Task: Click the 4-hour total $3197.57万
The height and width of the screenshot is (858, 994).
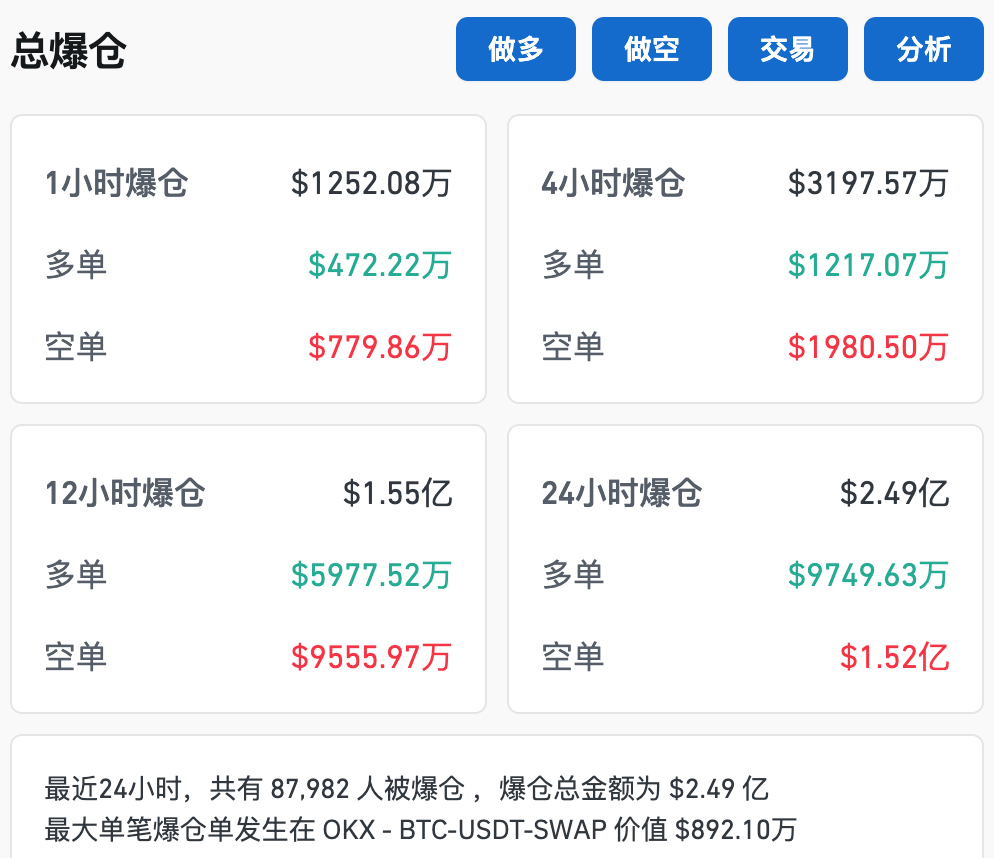Action: point(868,183)
